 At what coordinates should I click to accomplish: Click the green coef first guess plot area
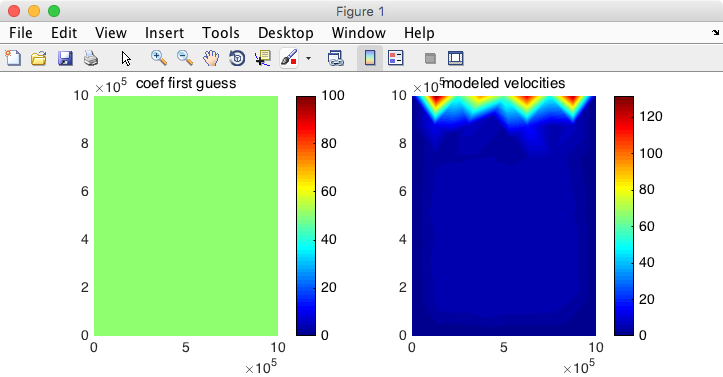click(186, 216)
